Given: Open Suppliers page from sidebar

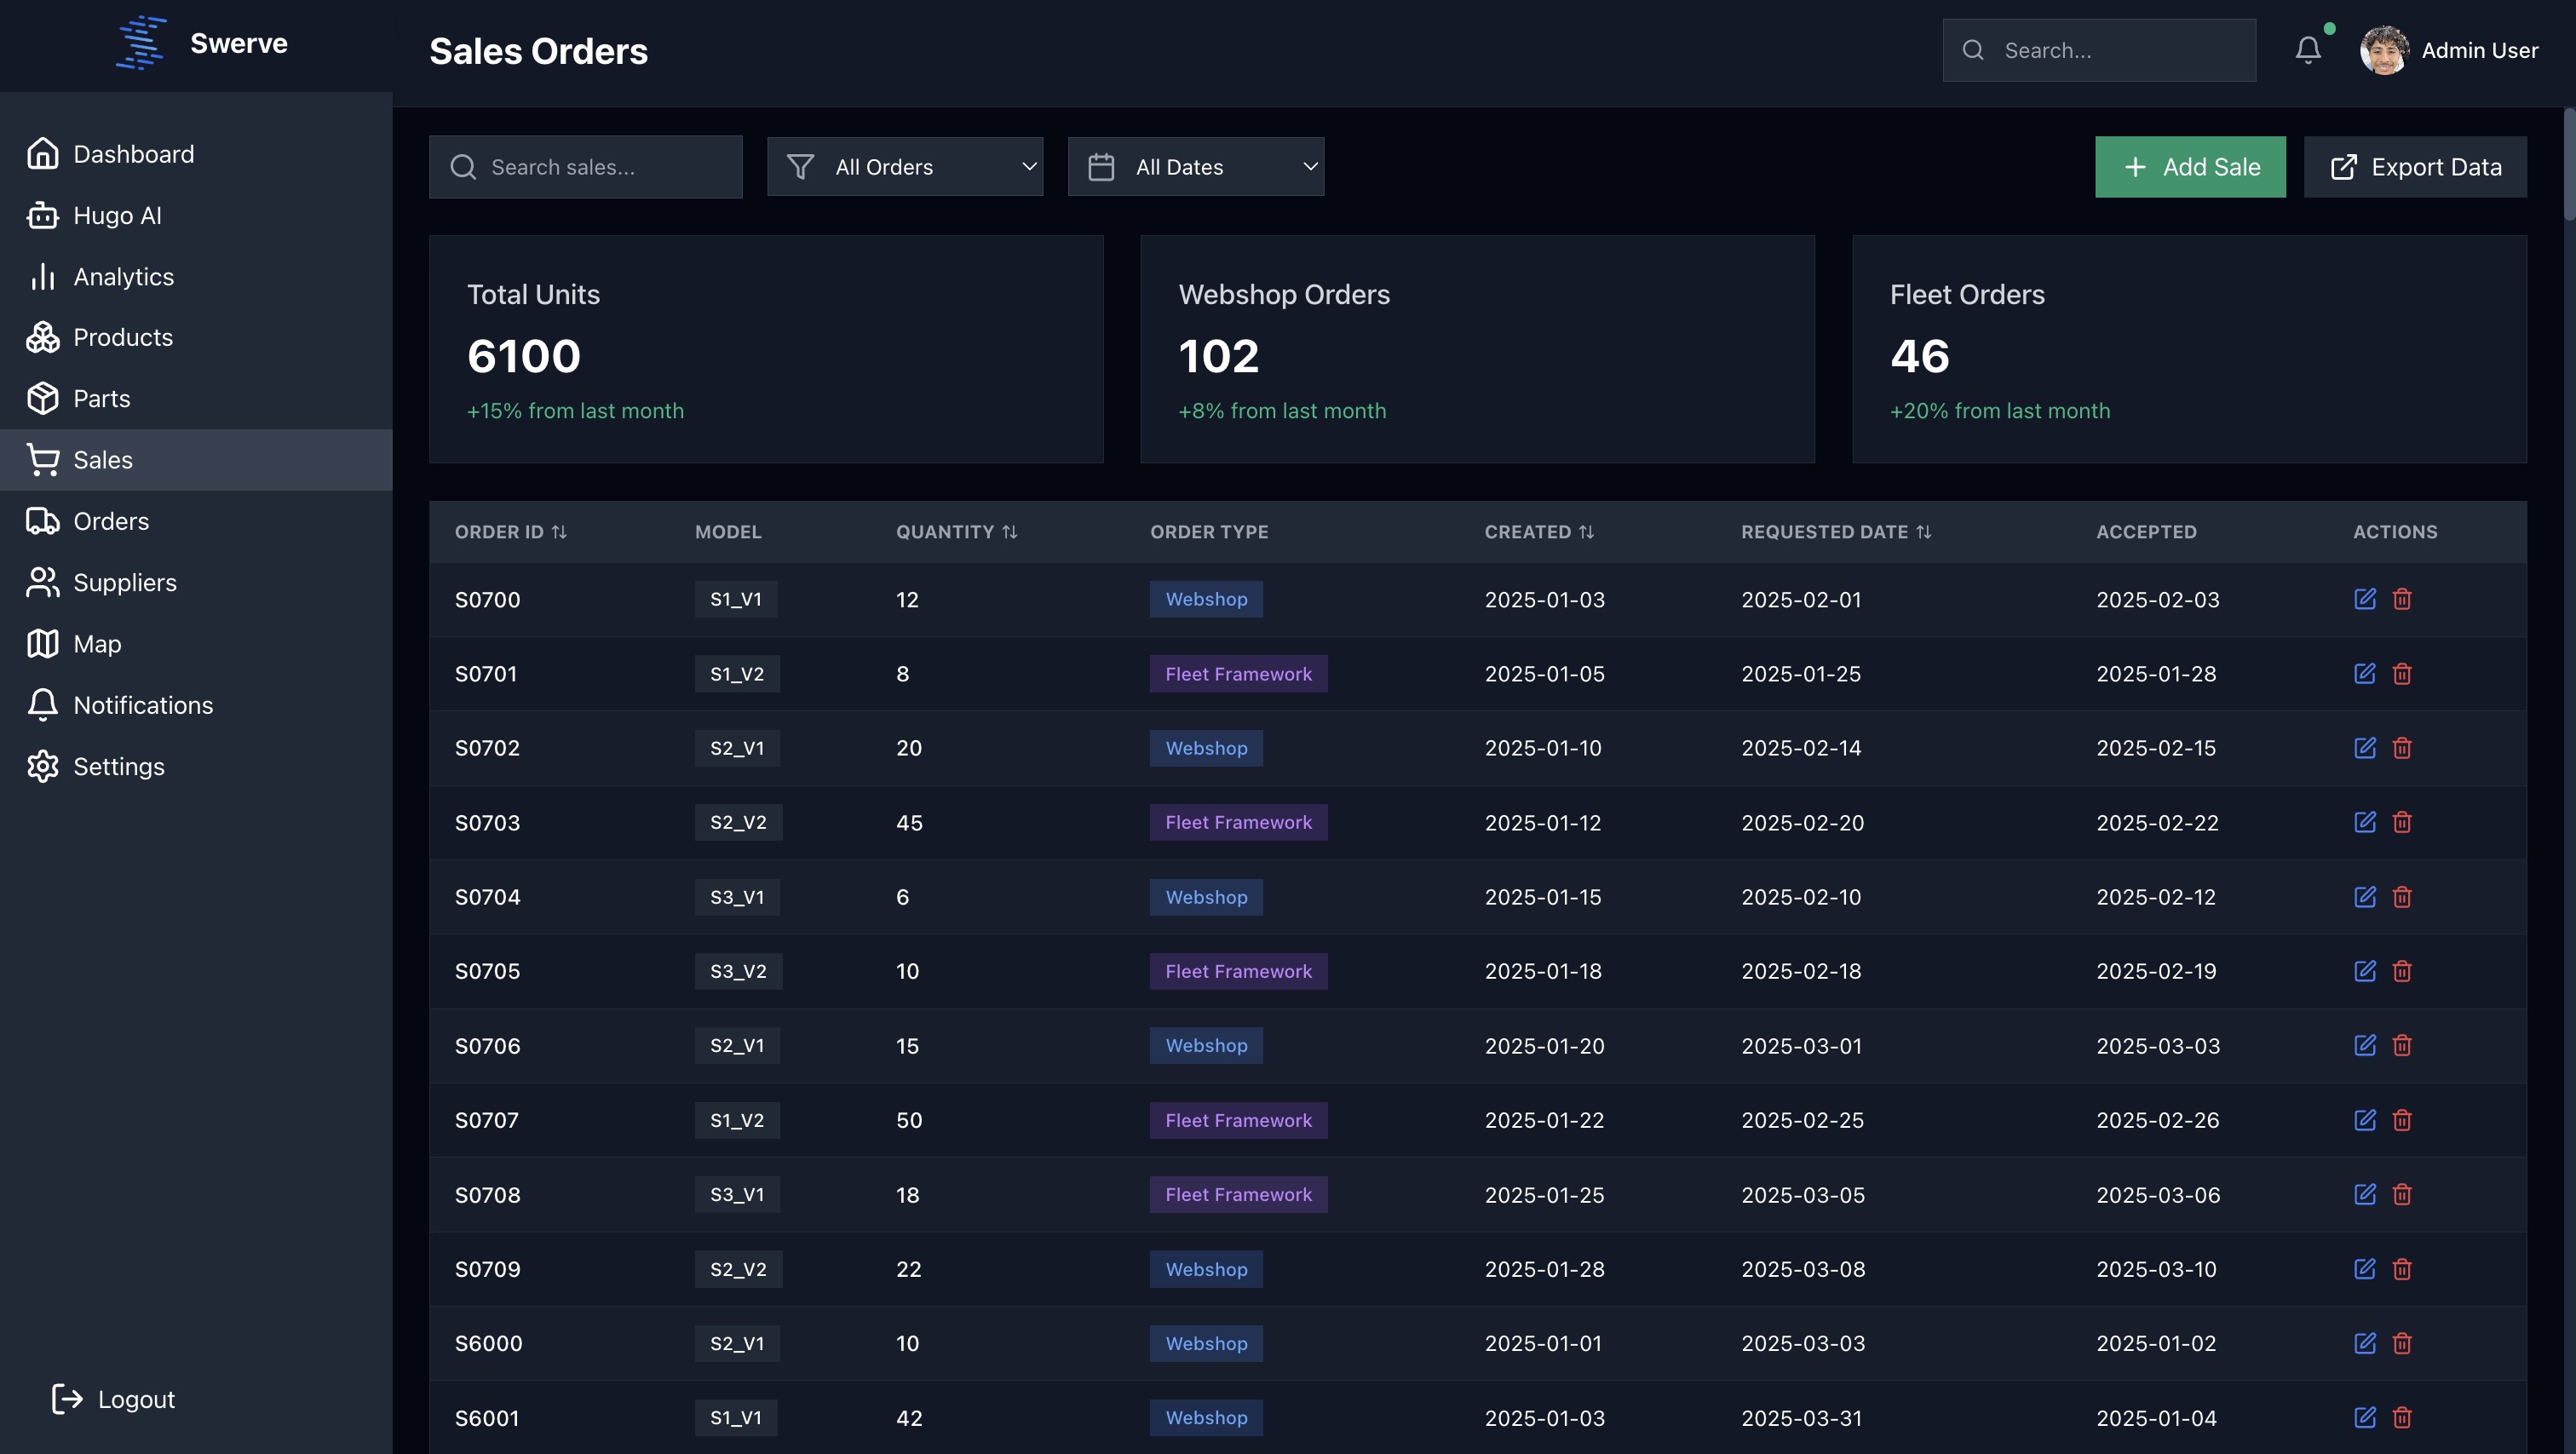Looking at the screenshot, I should tap(124, 583).
